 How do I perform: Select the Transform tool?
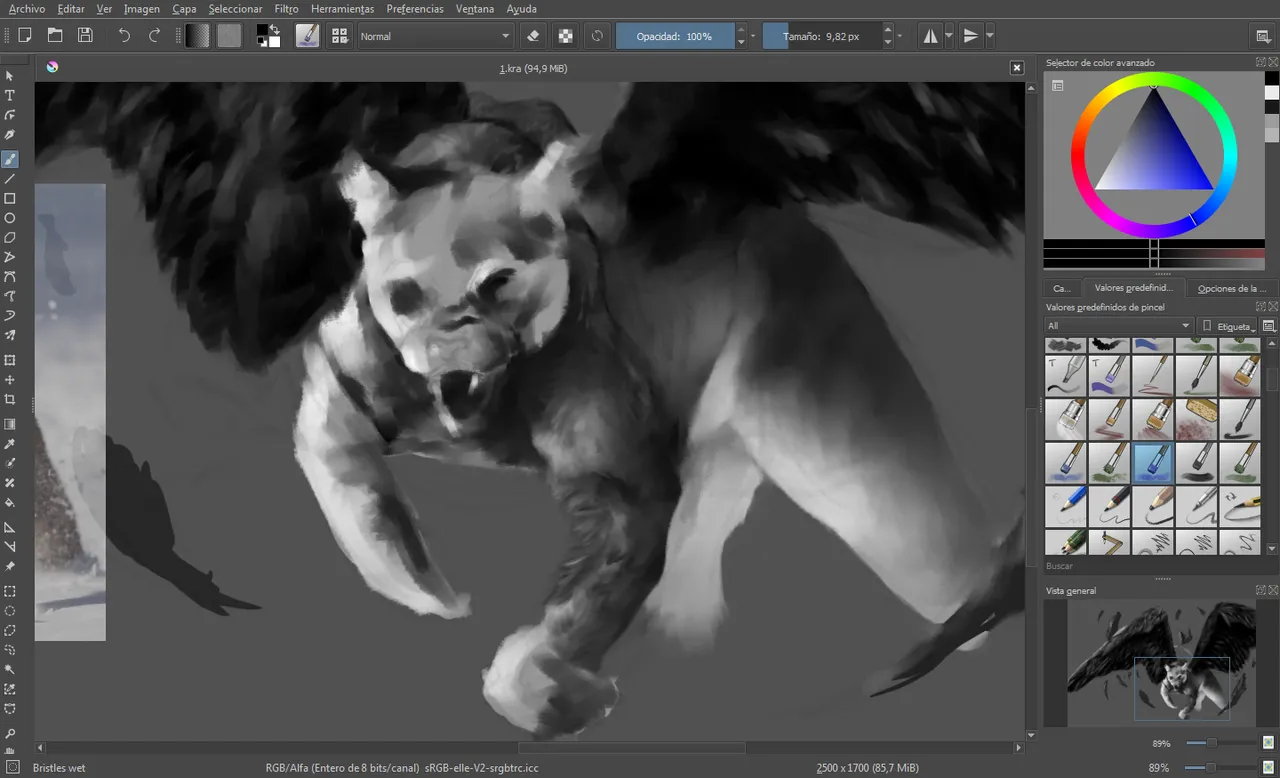click(x=10, y=360)
